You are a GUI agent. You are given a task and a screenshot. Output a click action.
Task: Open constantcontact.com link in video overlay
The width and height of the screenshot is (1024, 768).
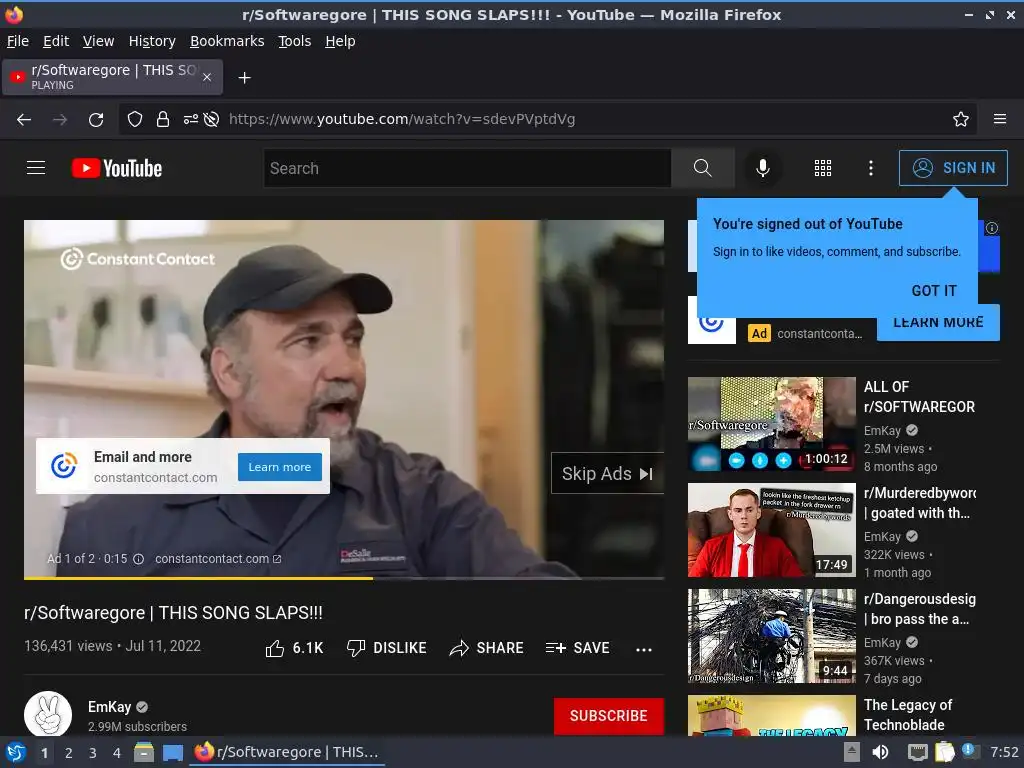(x=218, y=559)
